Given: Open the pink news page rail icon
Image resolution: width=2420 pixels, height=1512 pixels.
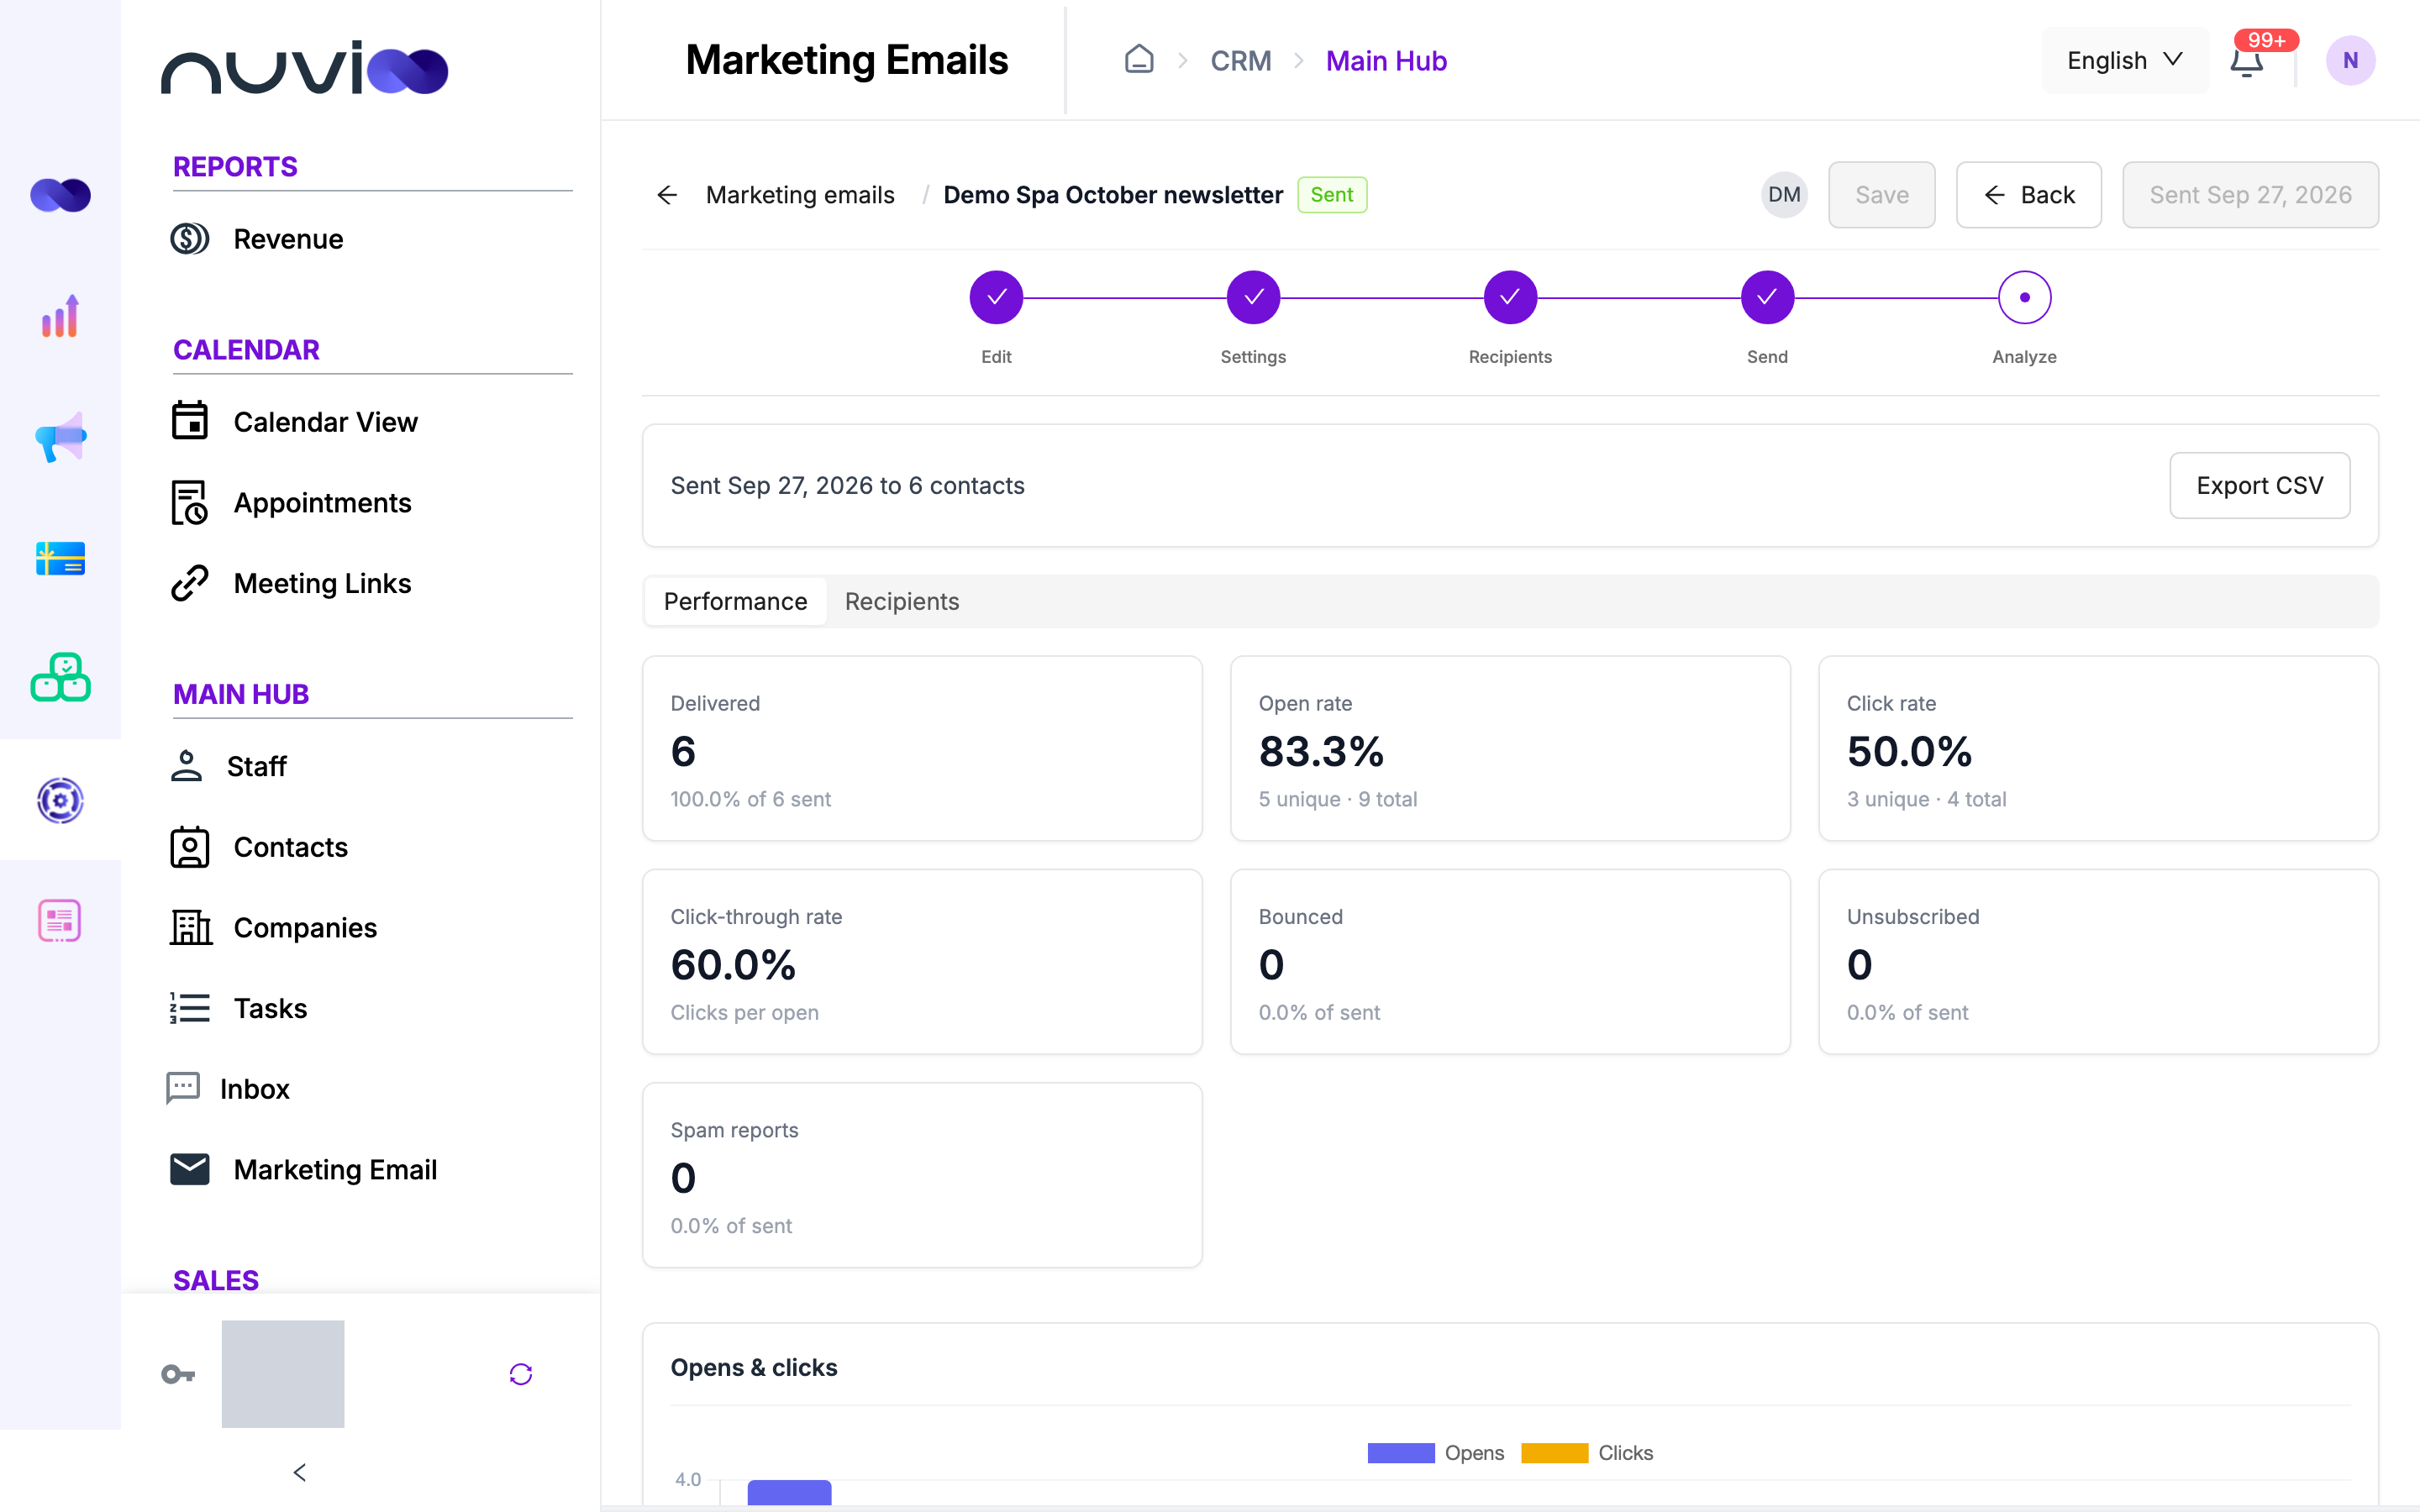Looking at the screenshot, I should (x=60, y=921).
